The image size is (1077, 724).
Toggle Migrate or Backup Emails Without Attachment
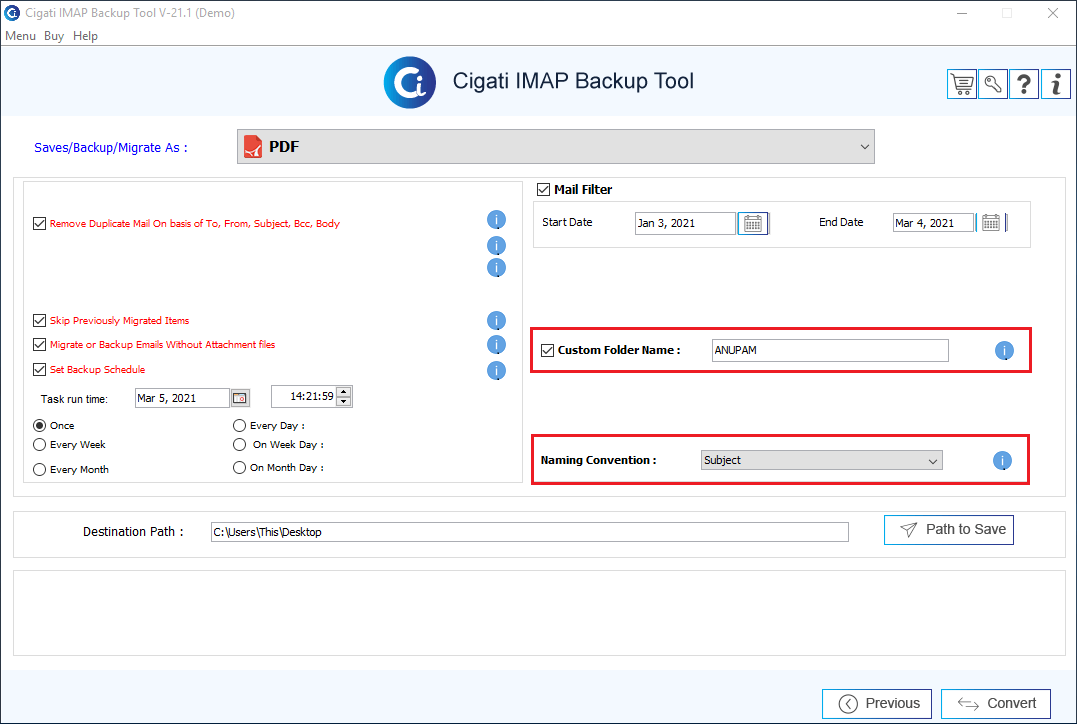click(x=40, y=345)
